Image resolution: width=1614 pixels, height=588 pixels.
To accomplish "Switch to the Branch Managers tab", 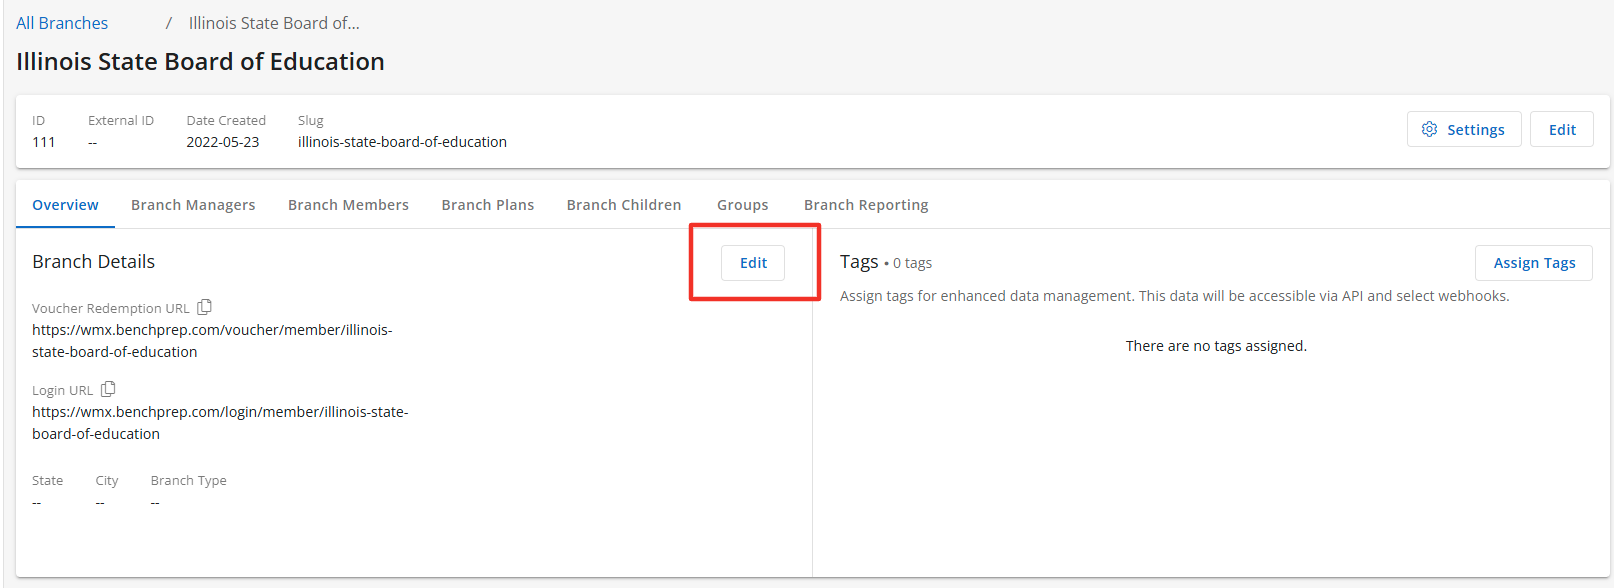I will (193, 205).
